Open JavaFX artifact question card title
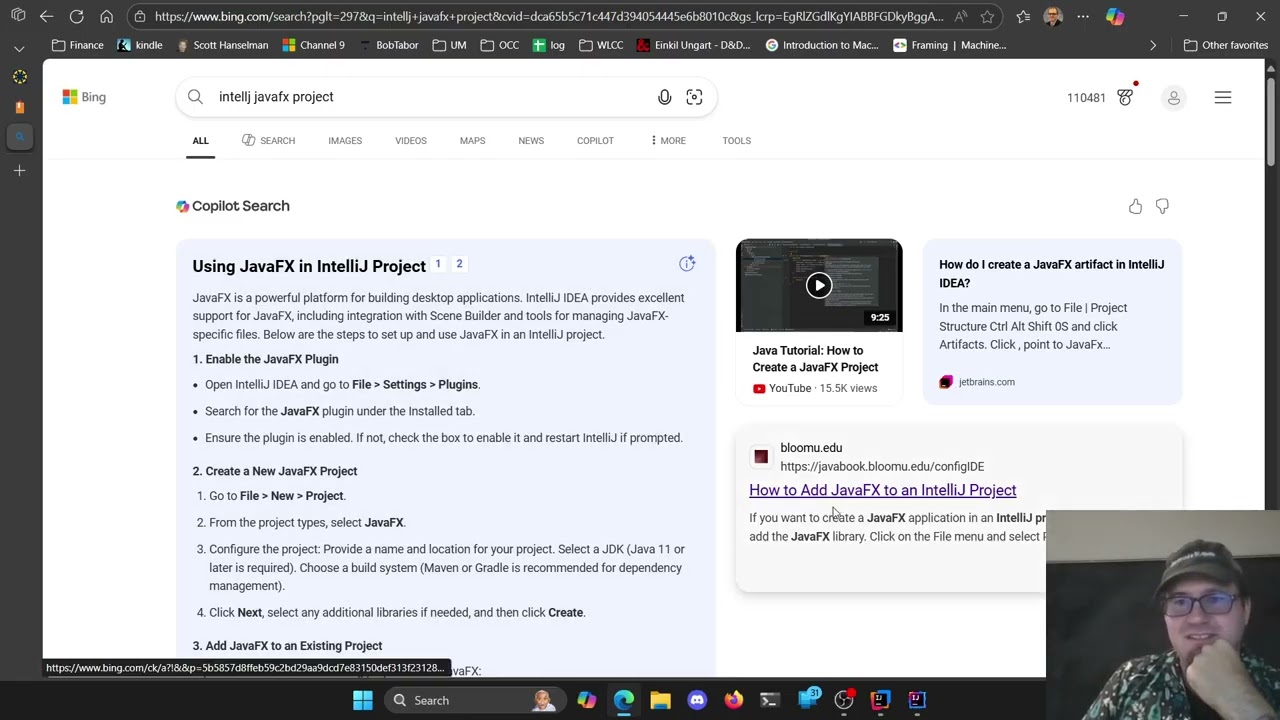1280x720 pixels. click(1052, 274)
